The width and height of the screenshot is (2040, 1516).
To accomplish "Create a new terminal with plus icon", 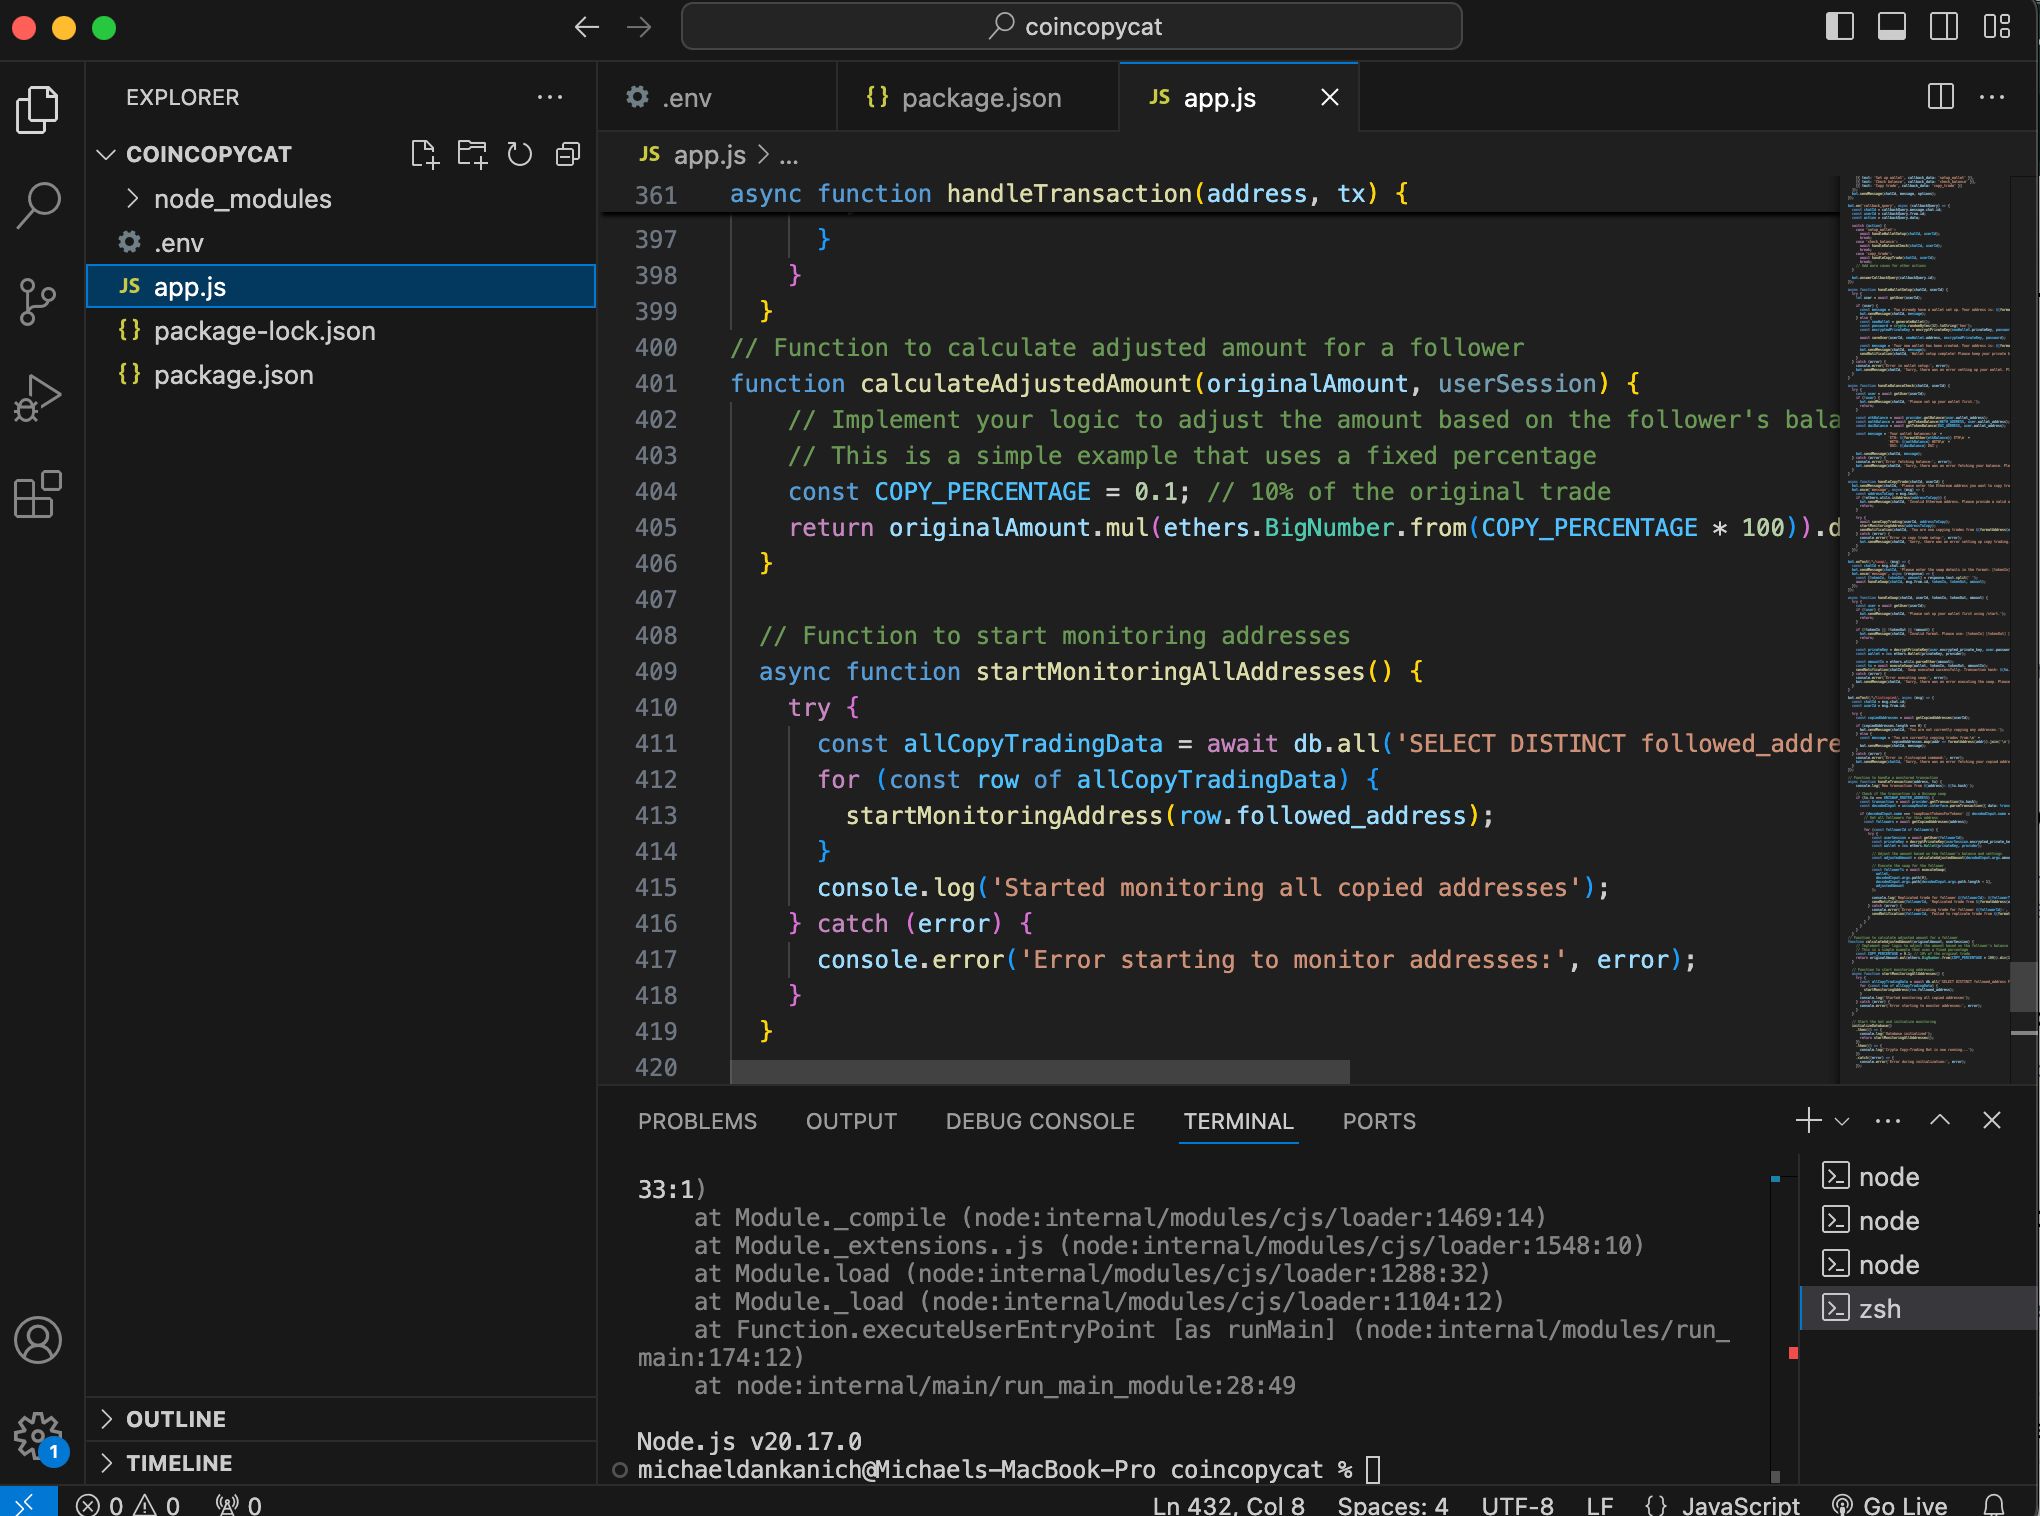I will 1808,1120.
